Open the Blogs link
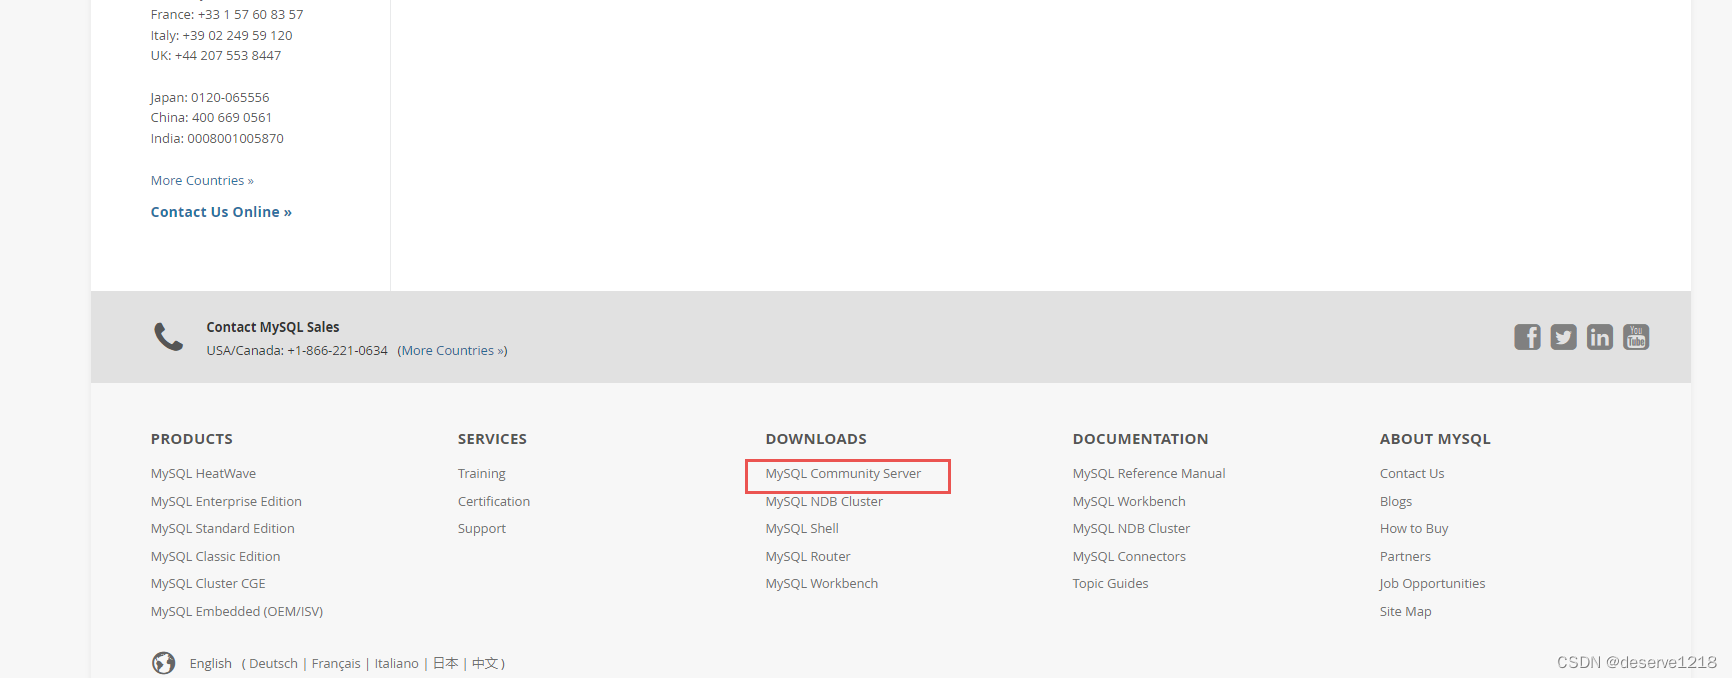The width and height of the screenshot is (1732, 678). (x=1396, y=502)
